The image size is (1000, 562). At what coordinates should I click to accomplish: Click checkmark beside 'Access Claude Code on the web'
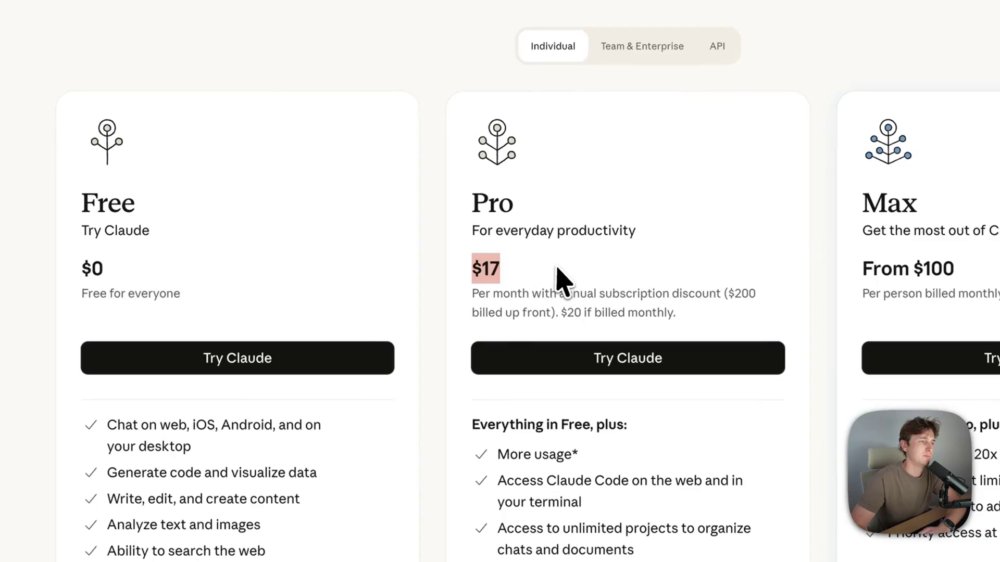click(481, 480)
